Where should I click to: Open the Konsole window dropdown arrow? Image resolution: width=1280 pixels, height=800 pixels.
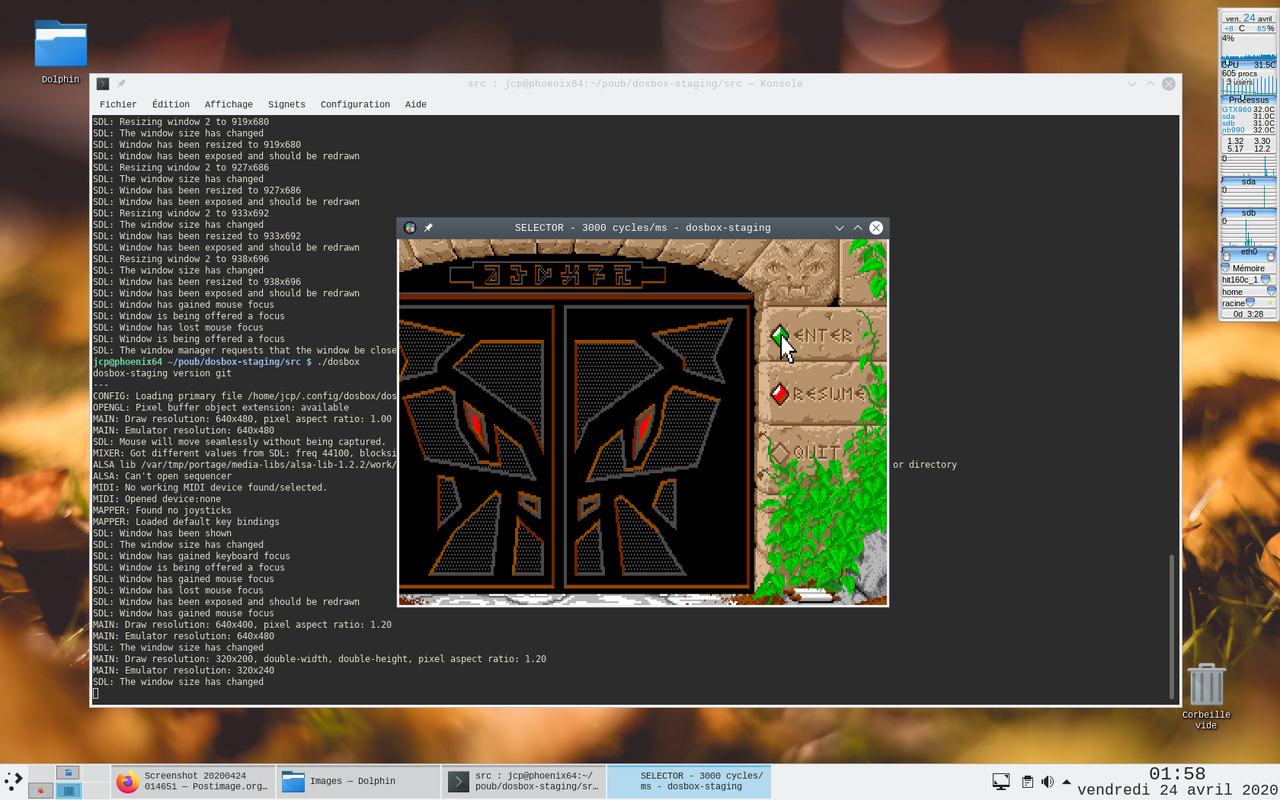pyautogui.click(x=1131, y=84)
